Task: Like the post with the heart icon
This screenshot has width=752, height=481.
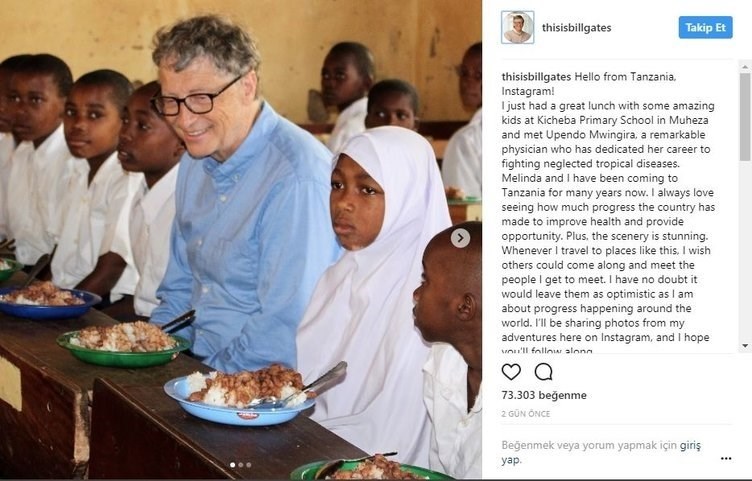Action: point(511,372)
